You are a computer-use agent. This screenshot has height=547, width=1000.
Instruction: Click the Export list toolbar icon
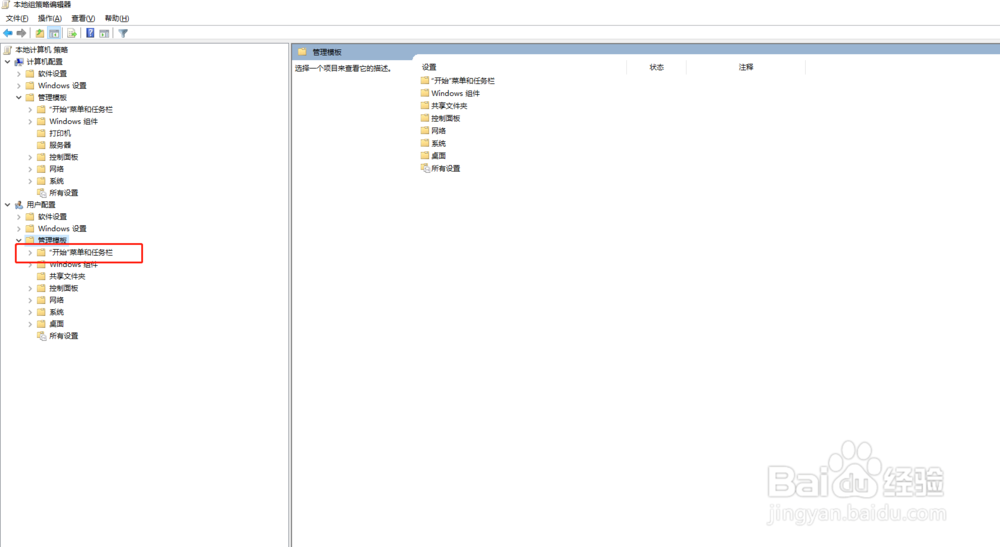[71, 33]
